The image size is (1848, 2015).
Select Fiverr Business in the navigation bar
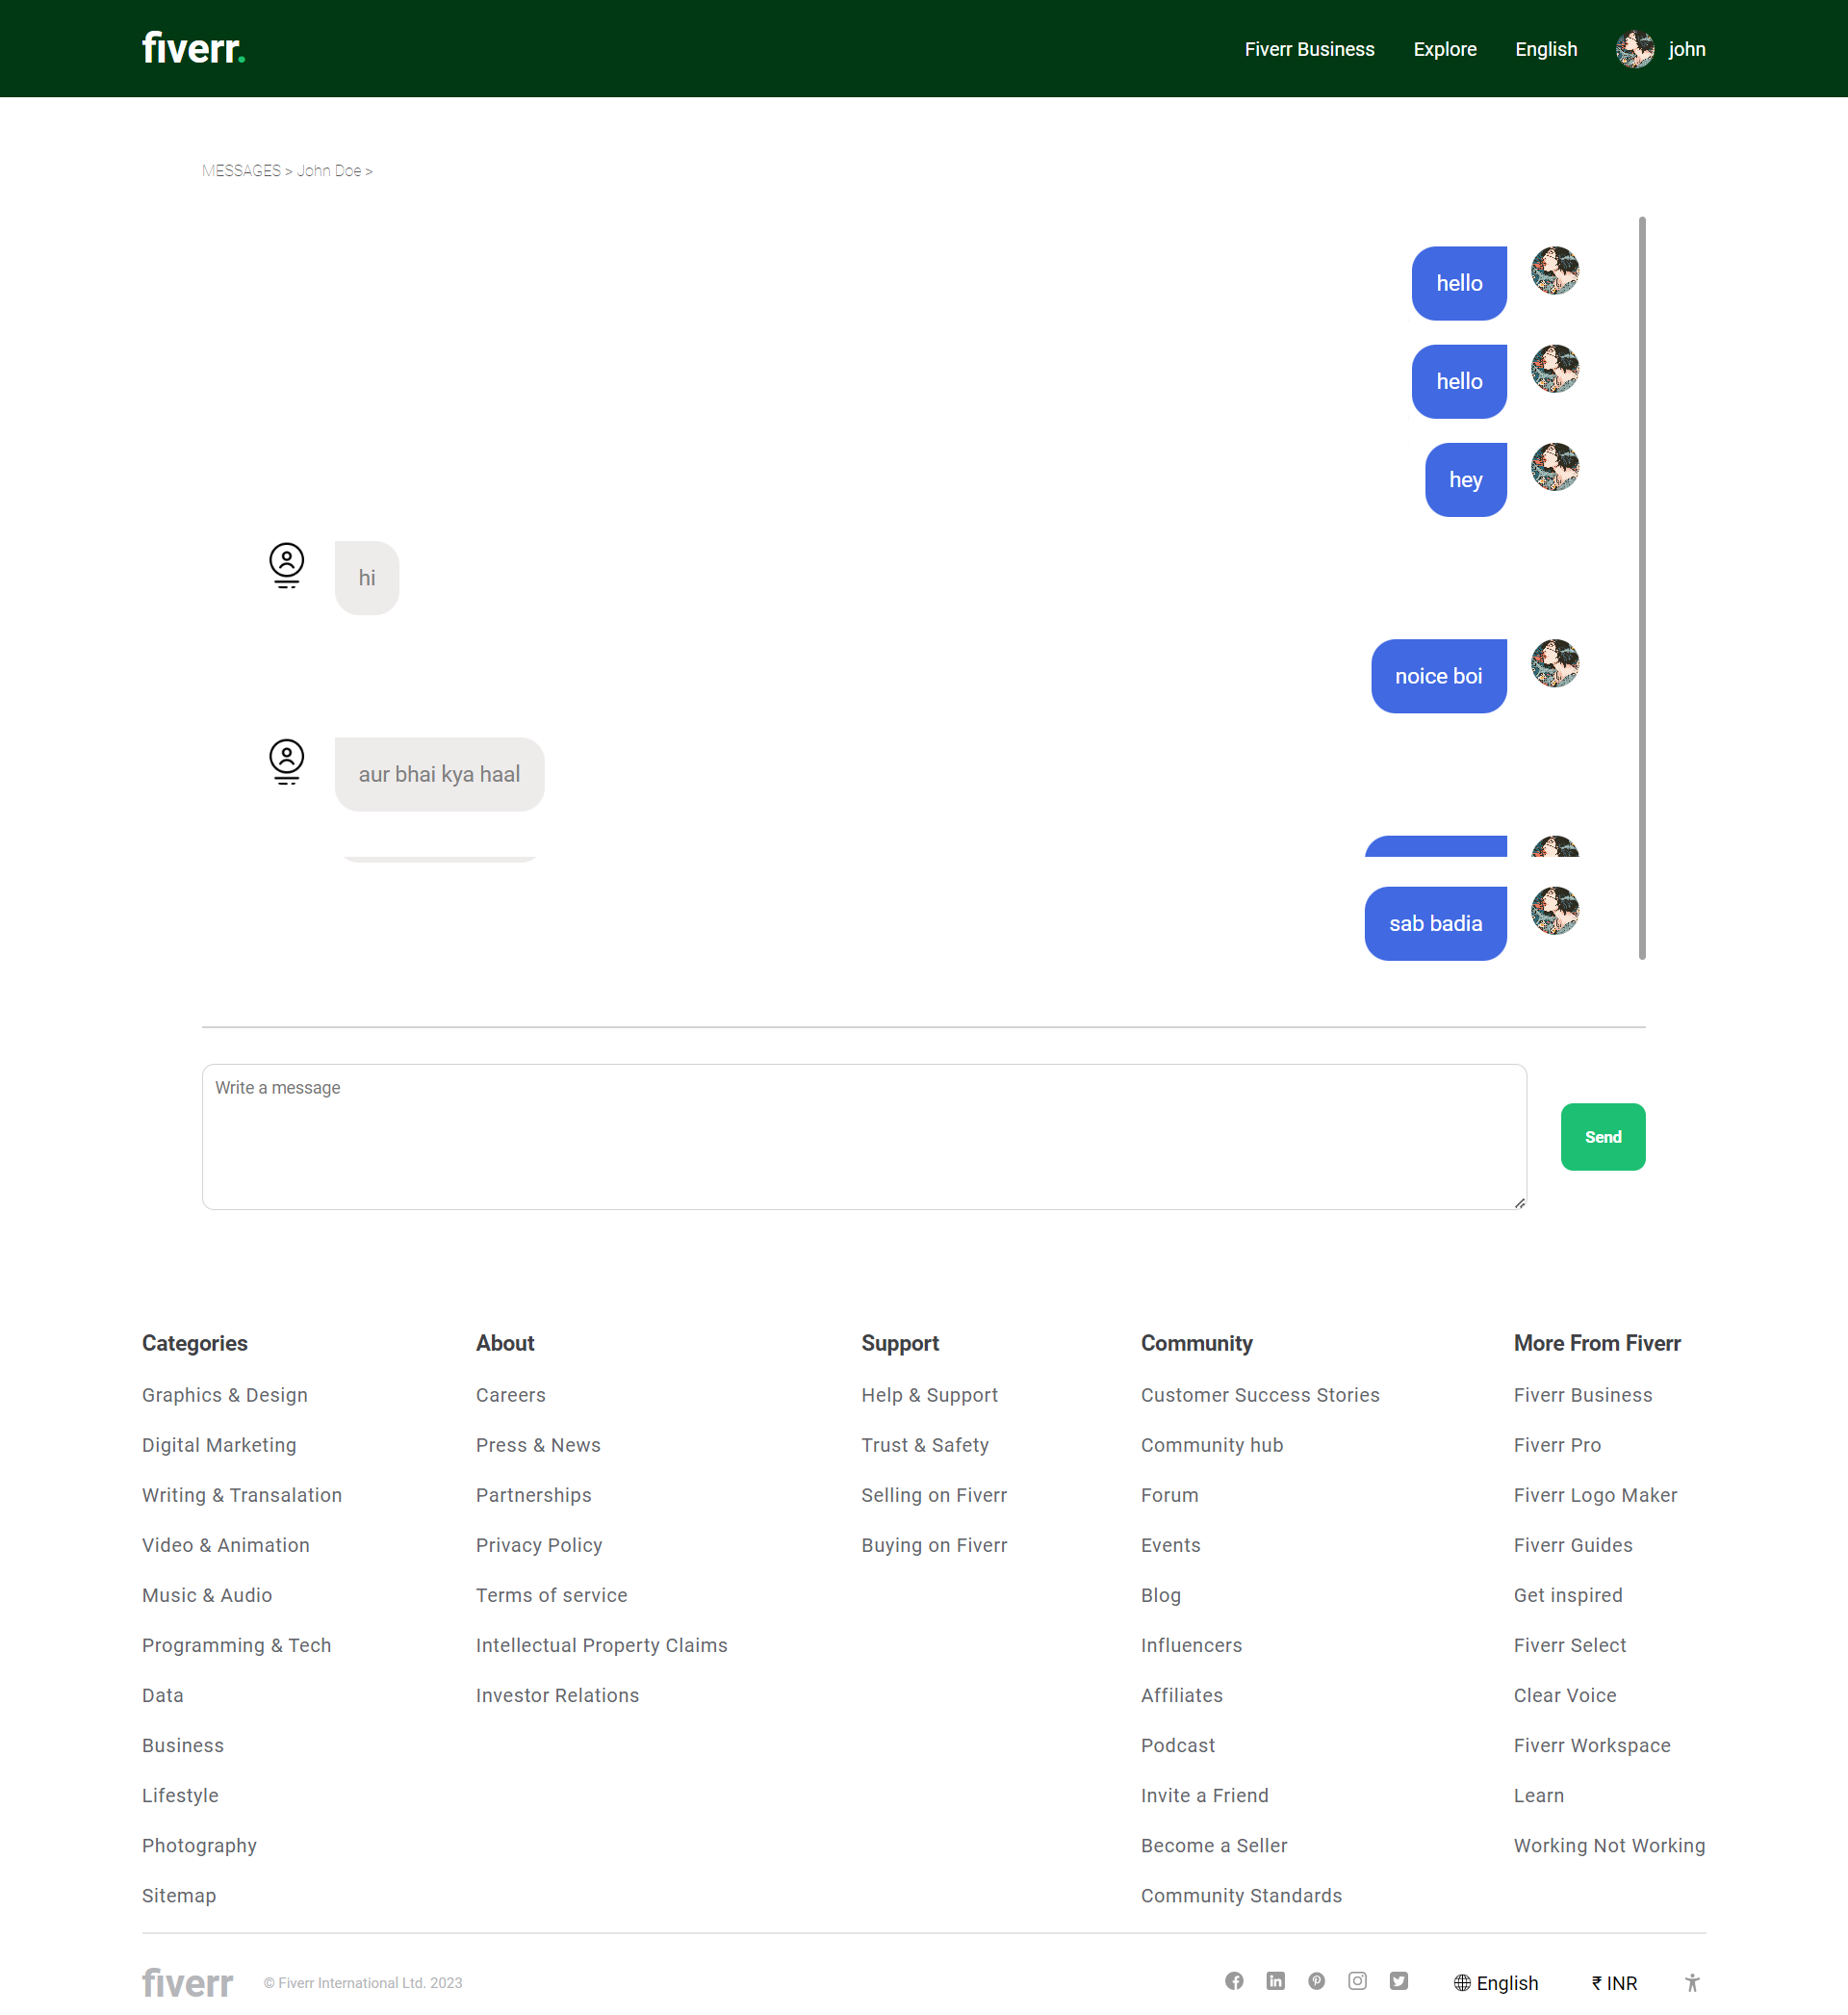point(1309,48)
